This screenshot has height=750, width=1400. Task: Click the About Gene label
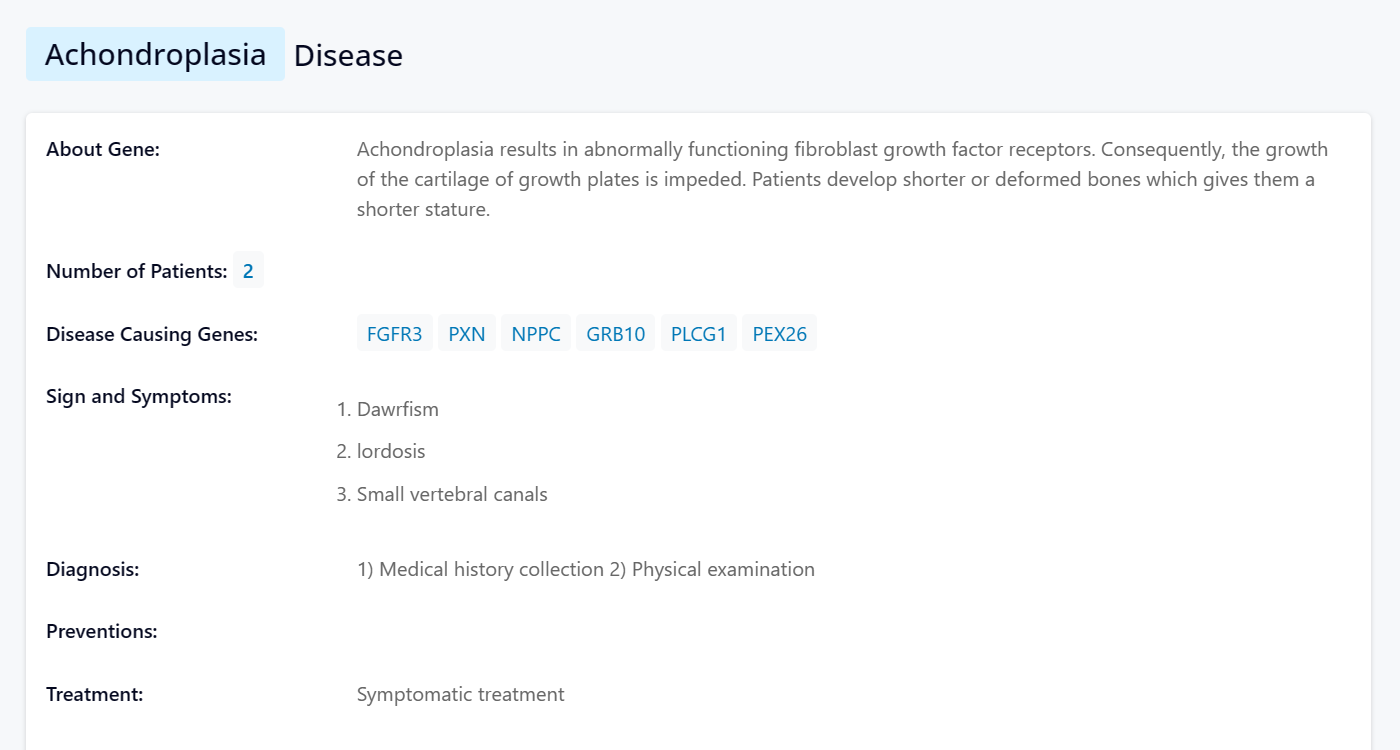point(103,150)
